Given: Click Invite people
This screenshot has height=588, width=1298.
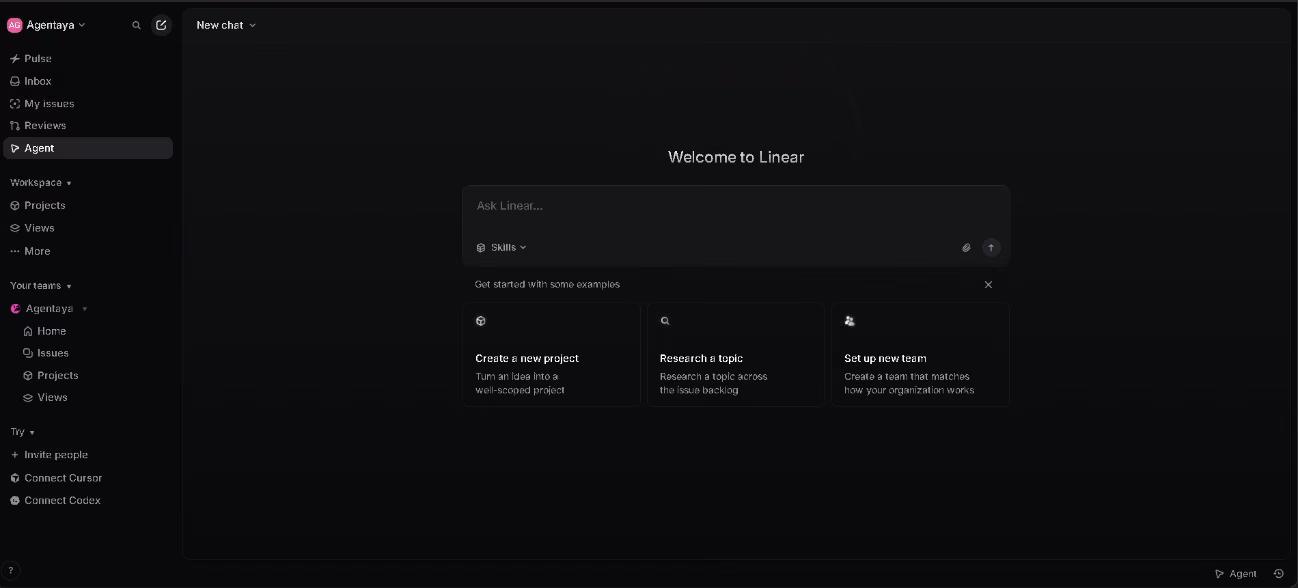Looking at the screenshot, I should (x=88, y=455).
